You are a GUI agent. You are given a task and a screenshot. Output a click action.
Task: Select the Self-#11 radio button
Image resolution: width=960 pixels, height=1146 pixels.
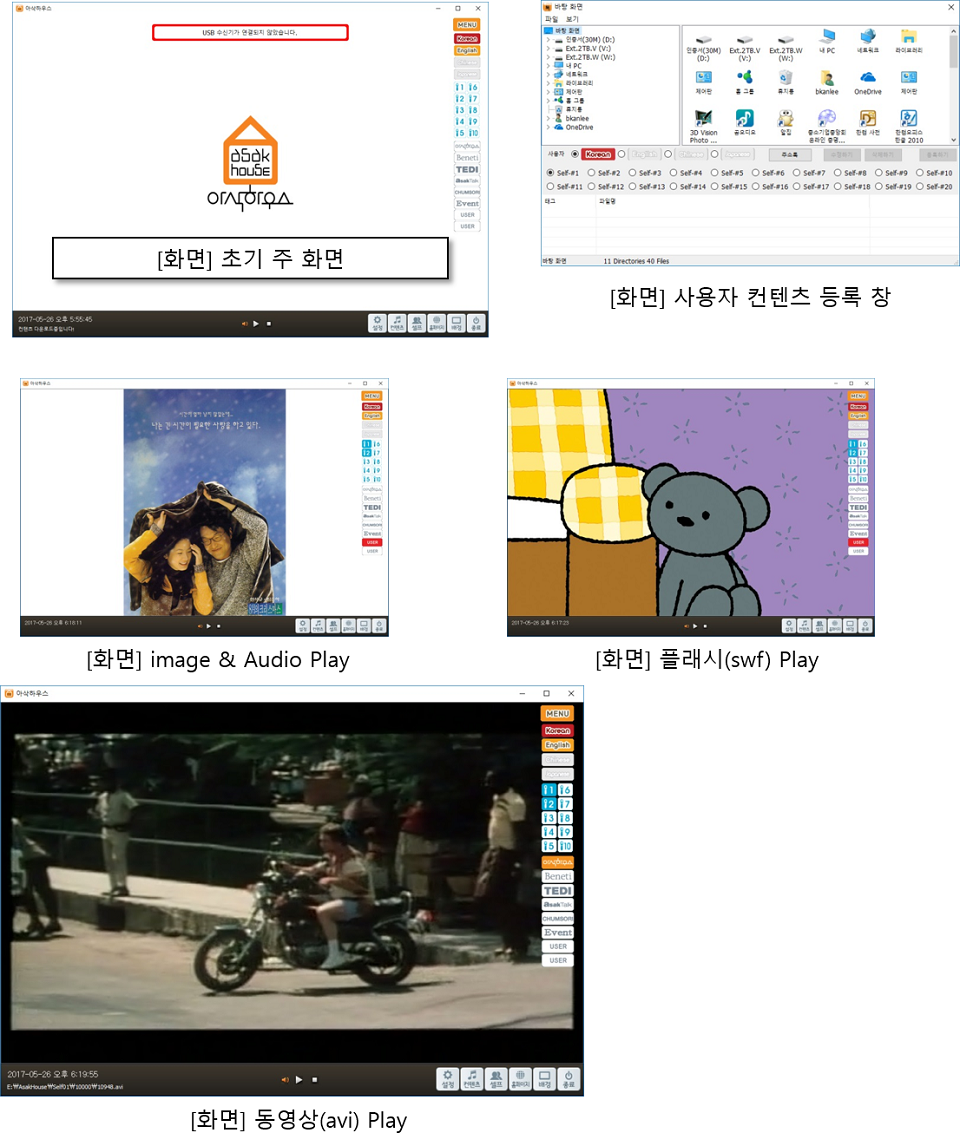[x=550, y=186]
